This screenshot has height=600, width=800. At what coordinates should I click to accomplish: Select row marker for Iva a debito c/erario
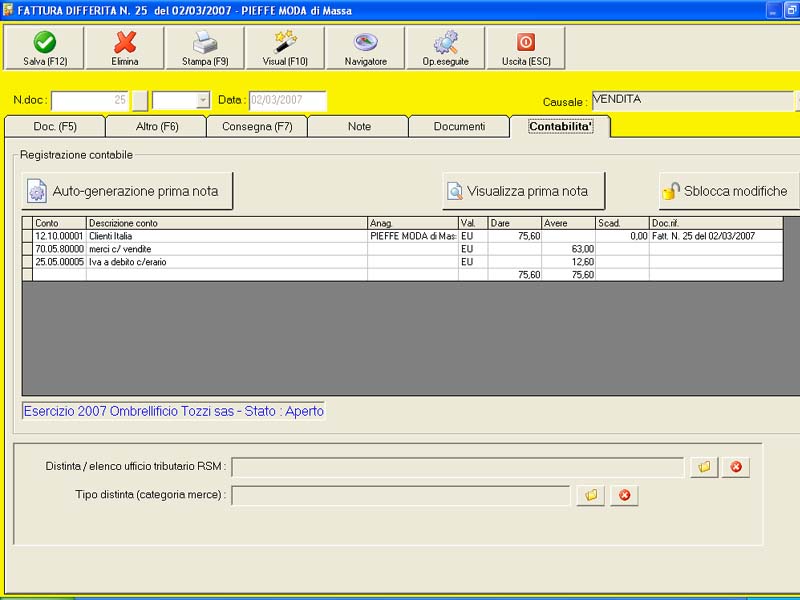point(28,262)
